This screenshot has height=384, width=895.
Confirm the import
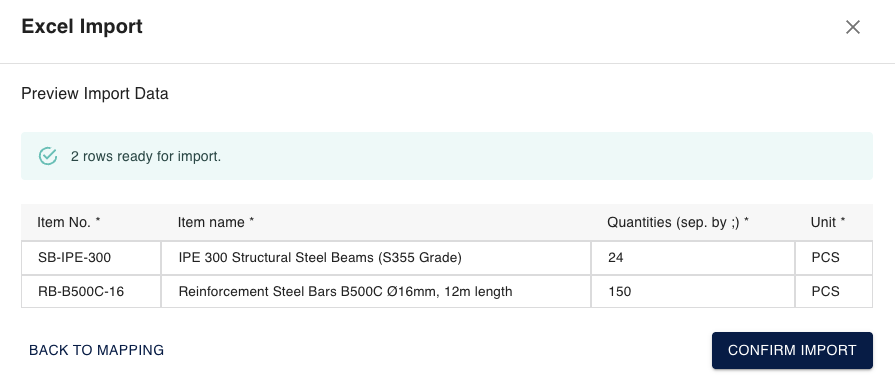792,350
